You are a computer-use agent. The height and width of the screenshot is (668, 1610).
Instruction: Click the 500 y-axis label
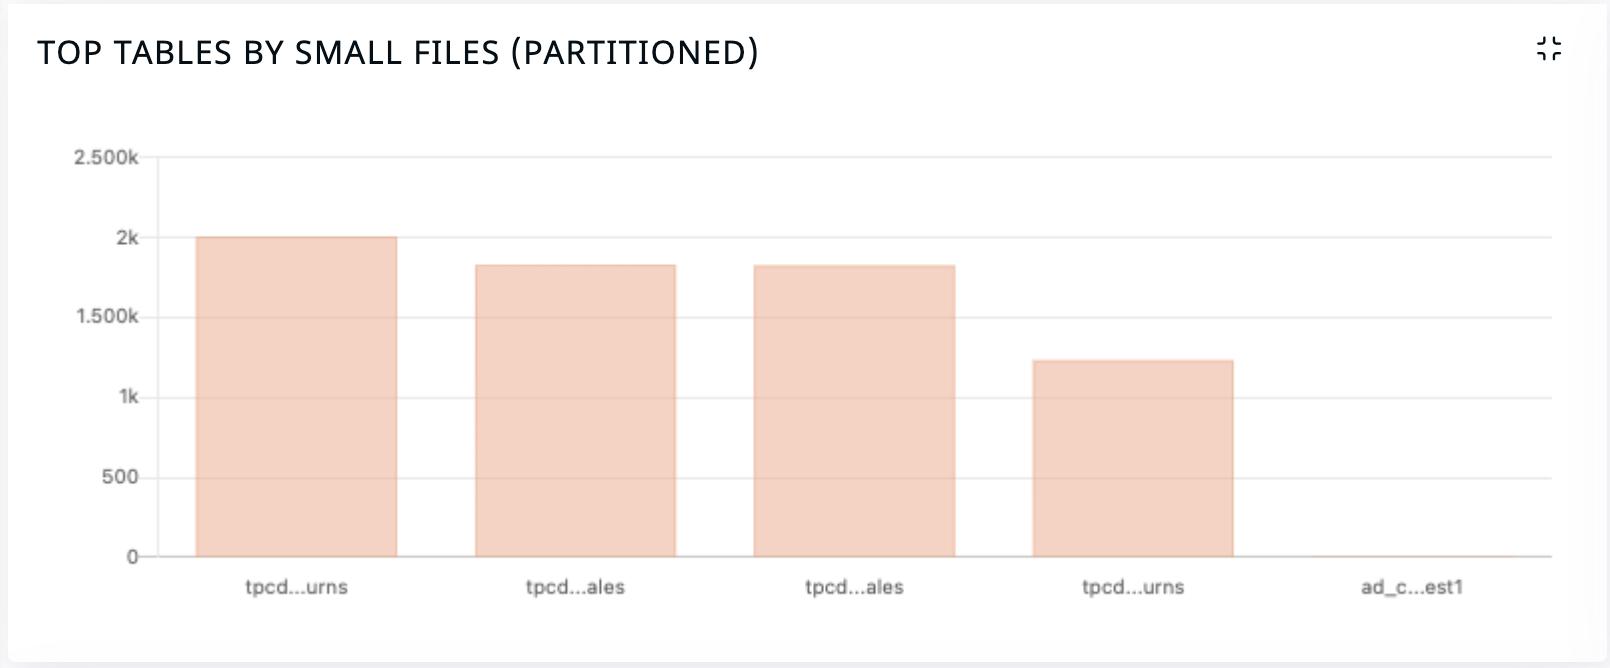click(x=120, y=477)
